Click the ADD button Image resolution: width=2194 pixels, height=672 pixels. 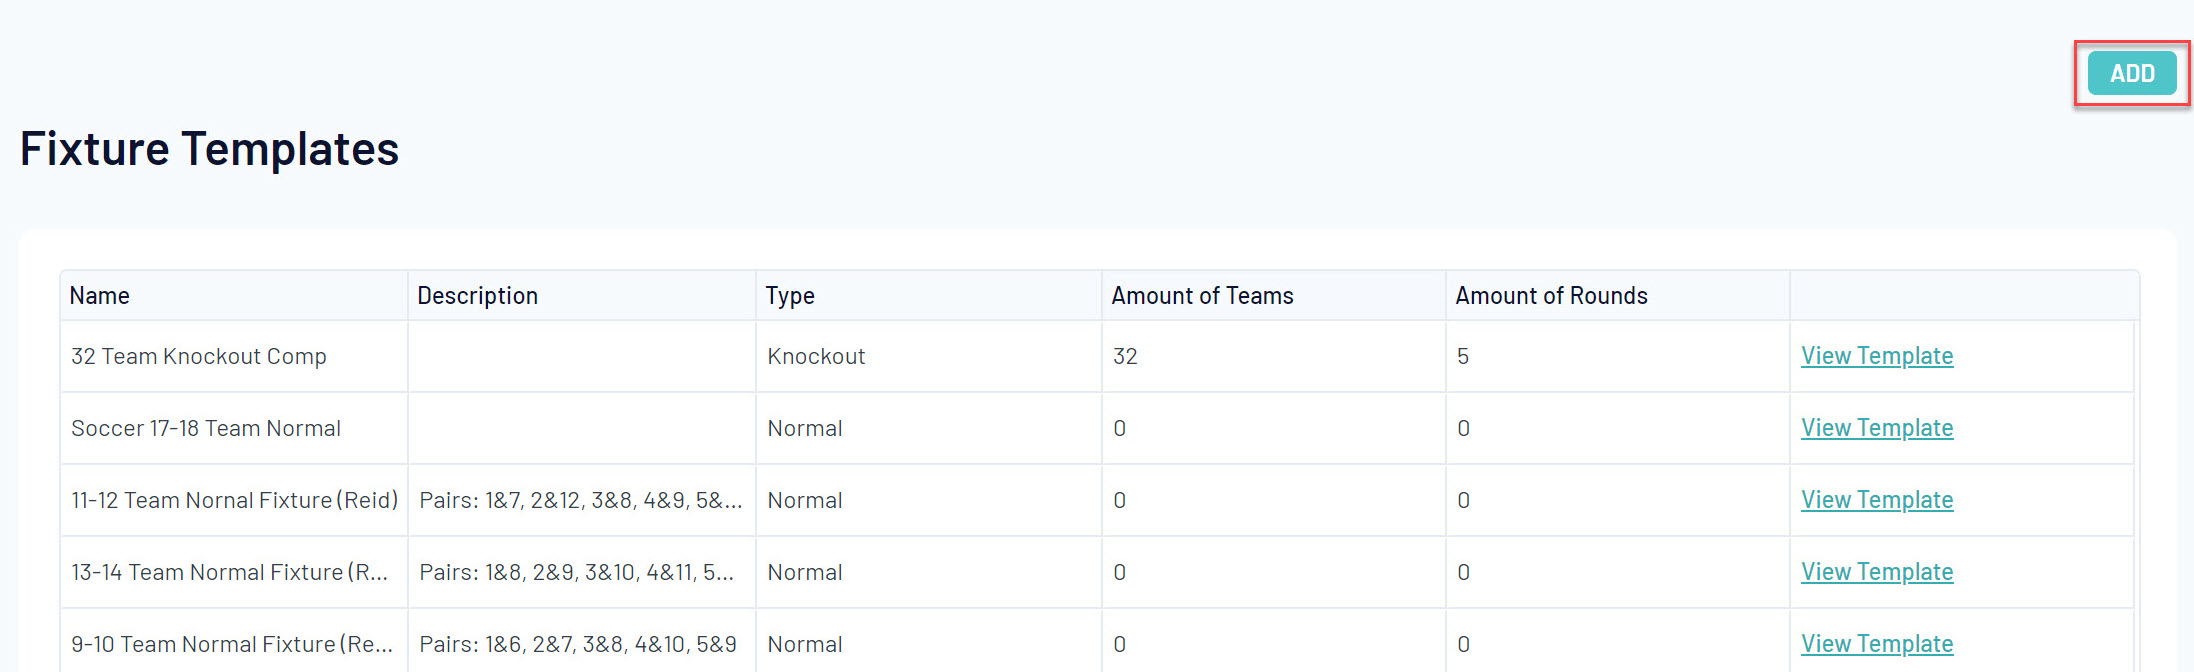[x=2131, y=73]
